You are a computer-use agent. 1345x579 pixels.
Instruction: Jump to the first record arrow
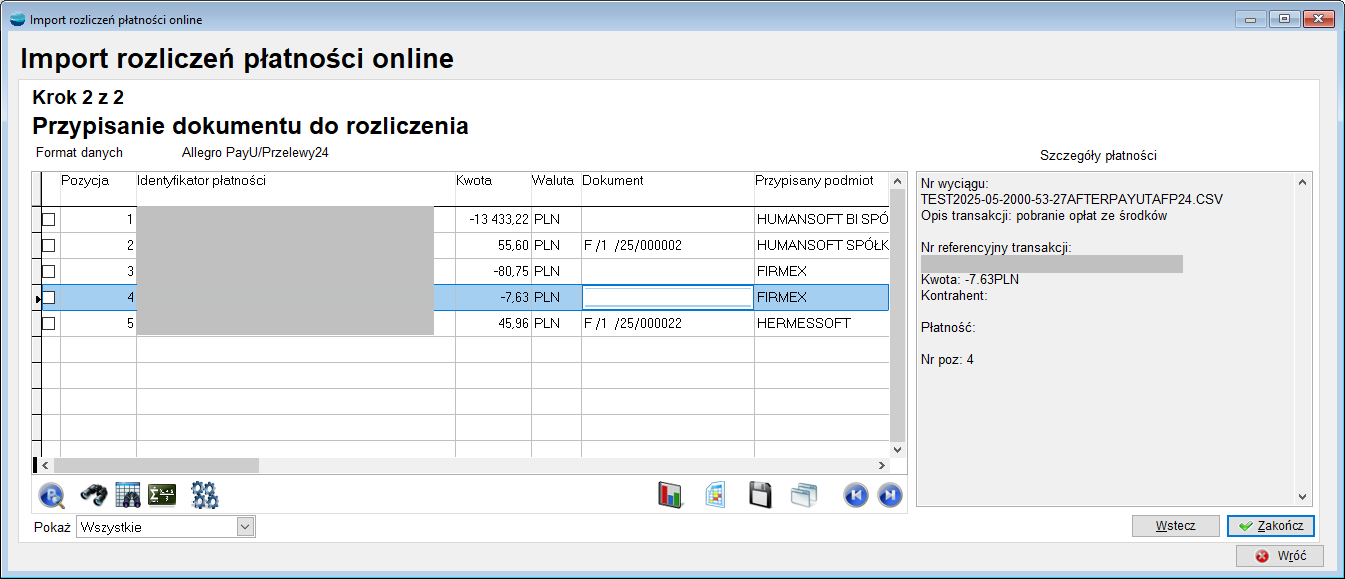855,495
